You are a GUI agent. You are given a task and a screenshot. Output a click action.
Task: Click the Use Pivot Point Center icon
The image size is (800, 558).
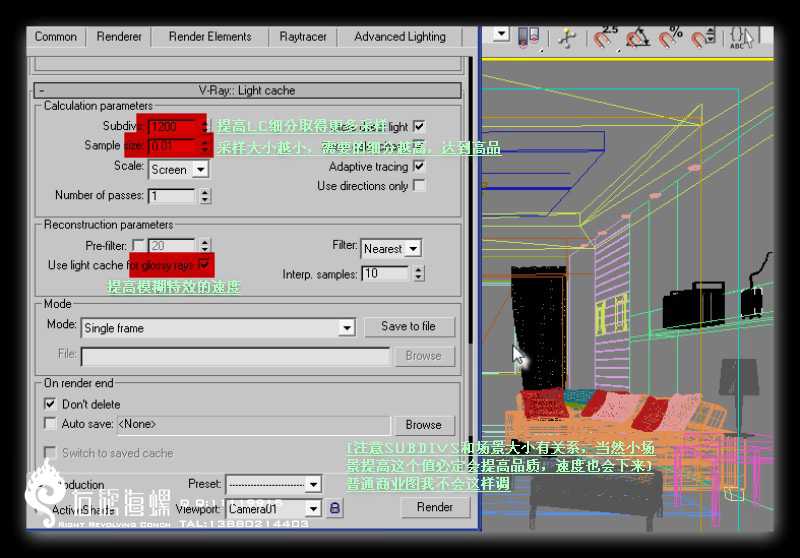click(x=529, y=37)
